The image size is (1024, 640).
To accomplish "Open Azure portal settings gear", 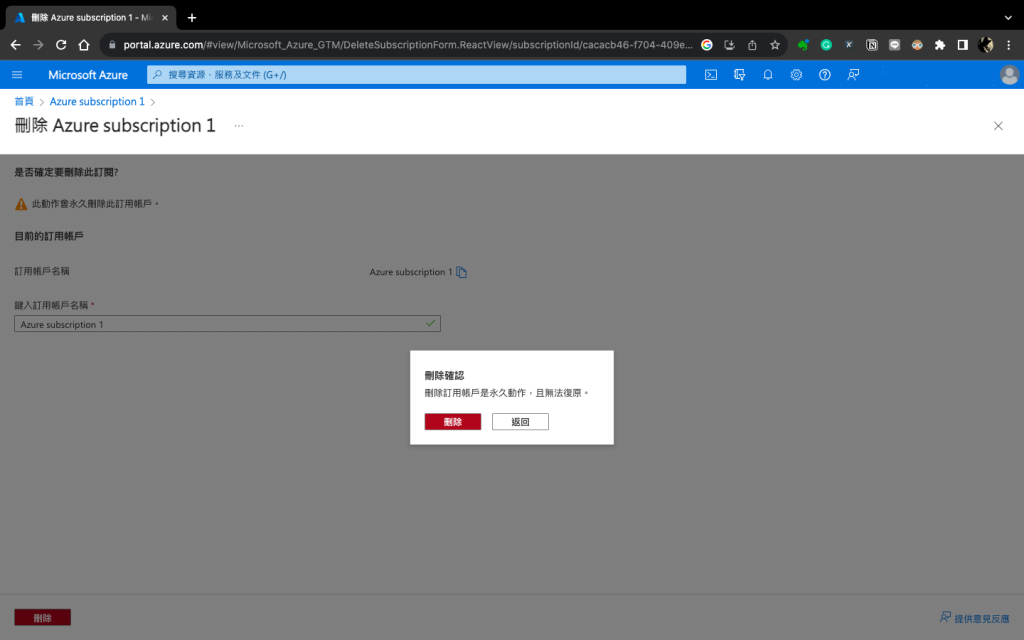I will 796,75.
